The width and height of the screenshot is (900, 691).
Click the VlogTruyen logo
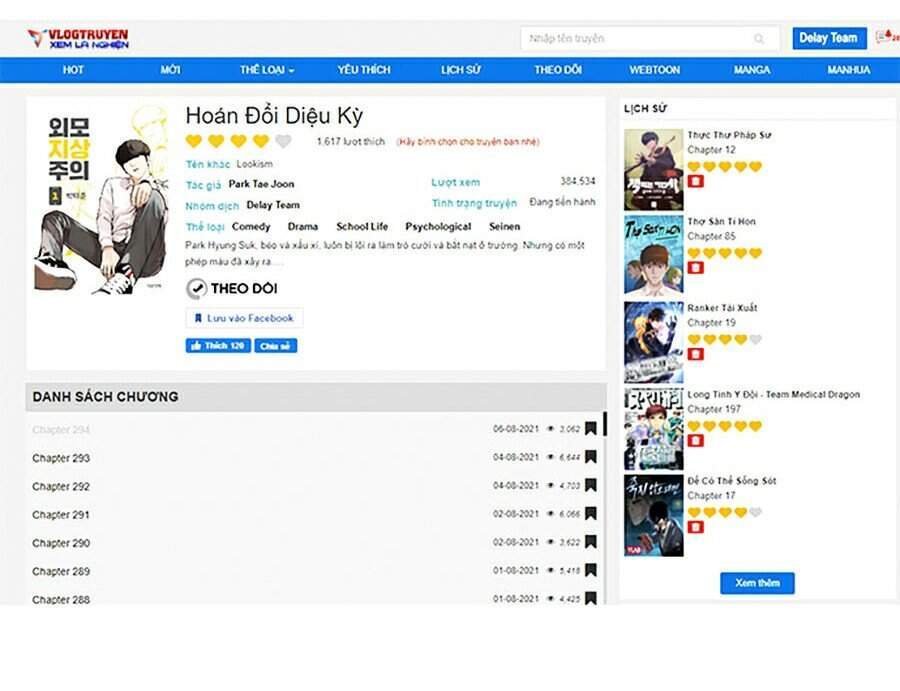tap(78, 39)
